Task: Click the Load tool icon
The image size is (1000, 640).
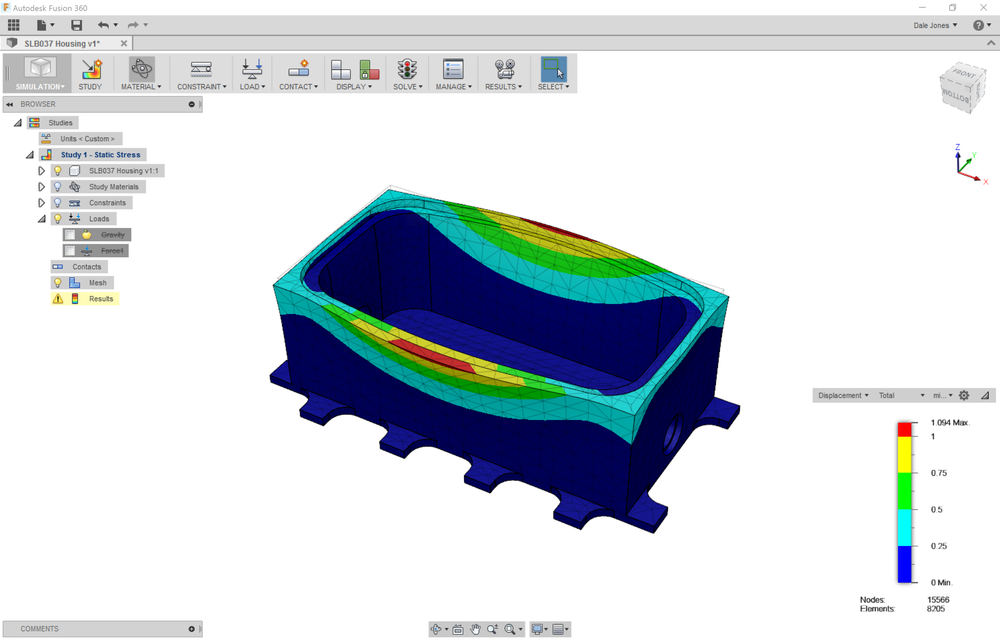Action: (x=252, y=69)
